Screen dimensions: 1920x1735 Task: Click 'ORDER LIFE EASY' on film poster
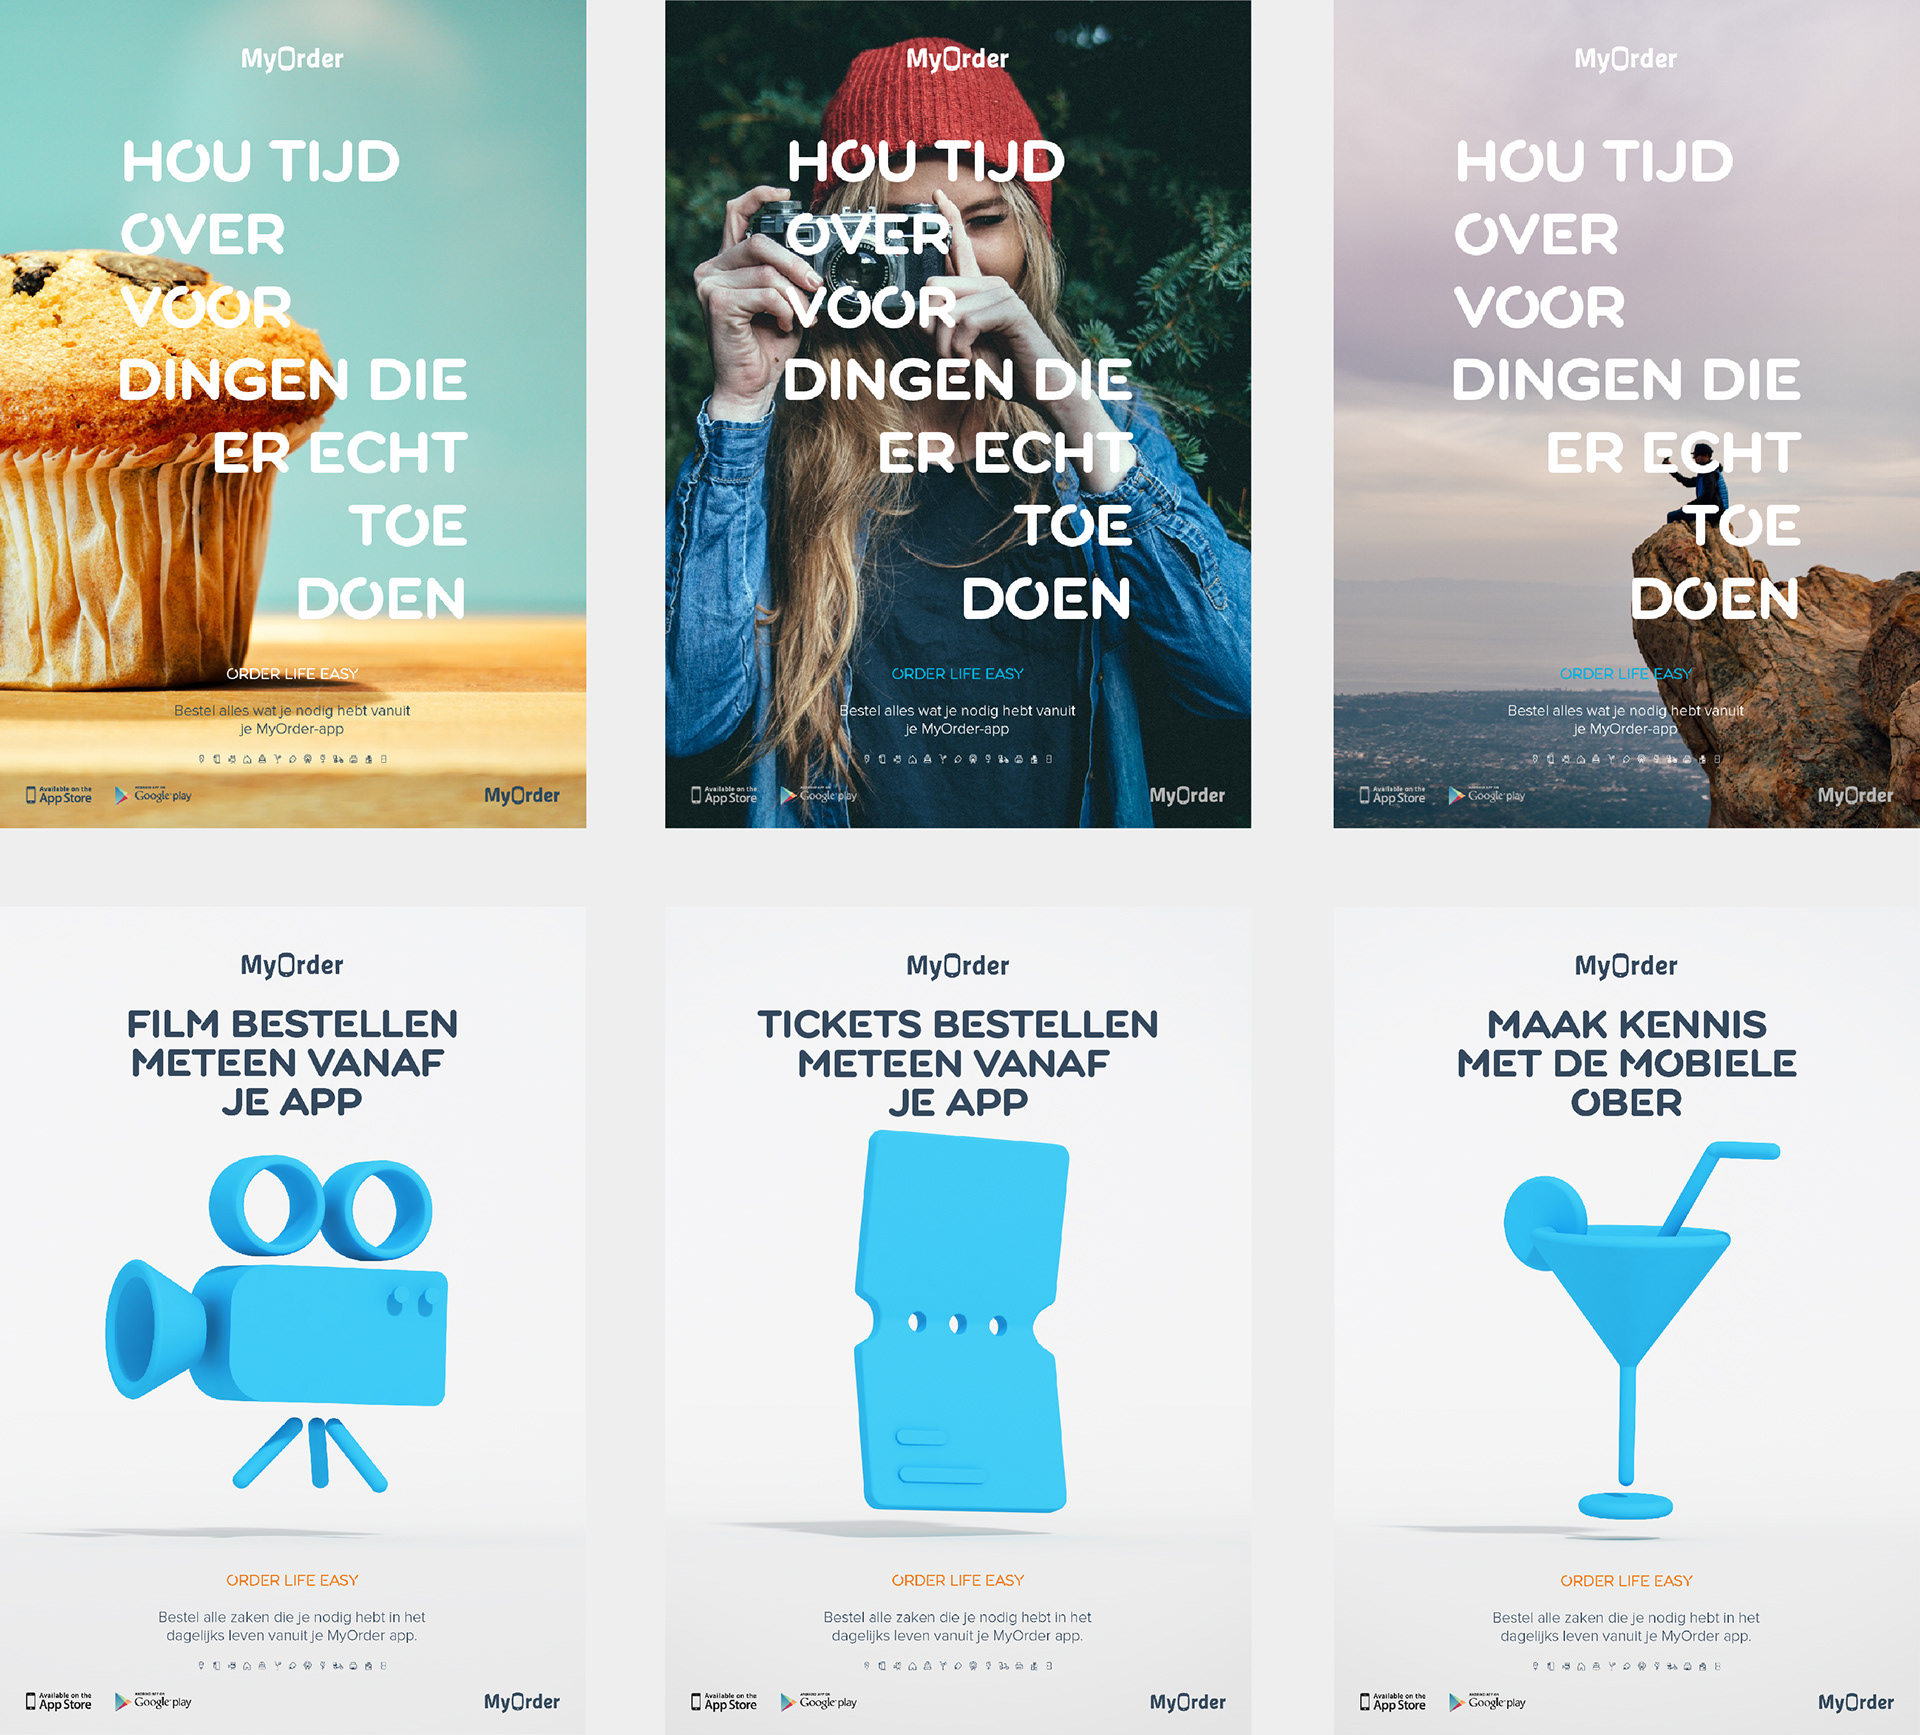pos(292,1580)
